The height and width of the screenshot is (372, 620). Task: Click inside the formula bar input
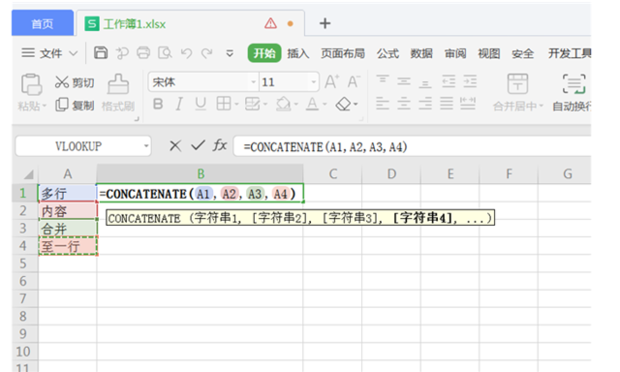click(412, 147)
